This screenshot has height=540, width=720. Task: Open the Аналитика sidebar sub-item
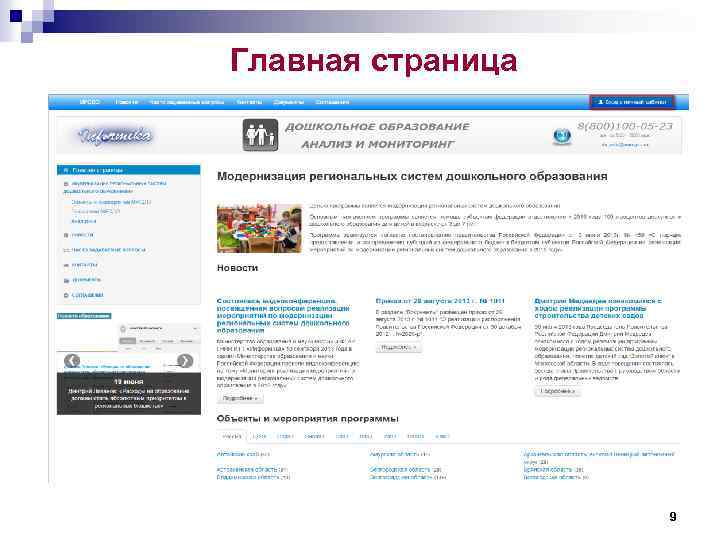tap(84, 221)
